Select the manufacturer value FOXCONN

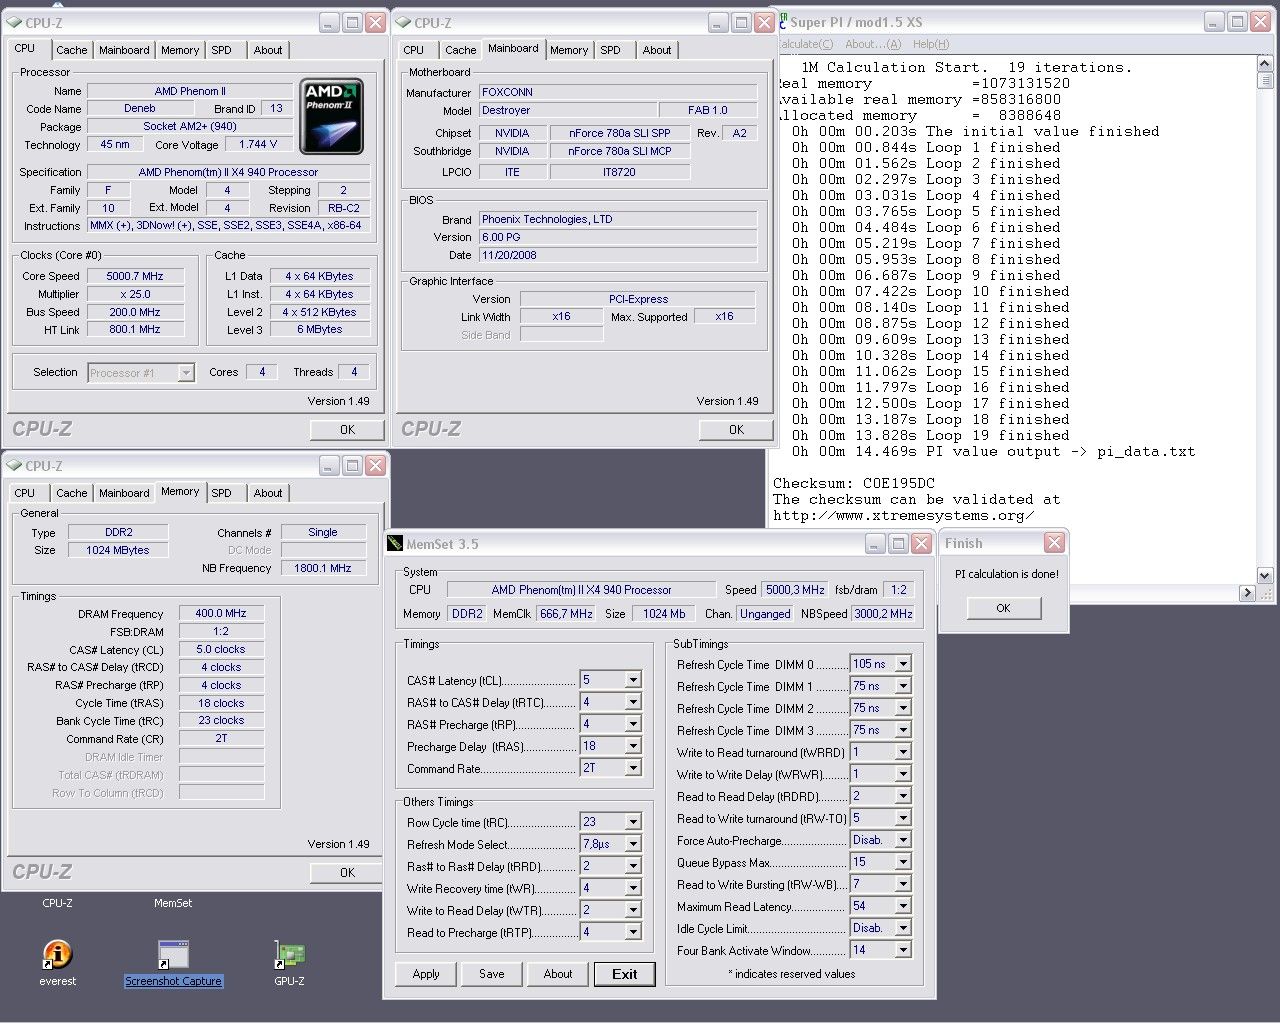coord(618,92)
